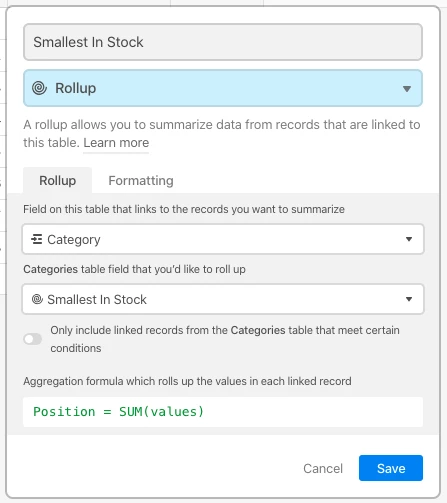Open the roll-up field selector arrow
Image resolution: width=447 pixels, height=503 pixels.
pyautogui.click(x=409, y=299)
